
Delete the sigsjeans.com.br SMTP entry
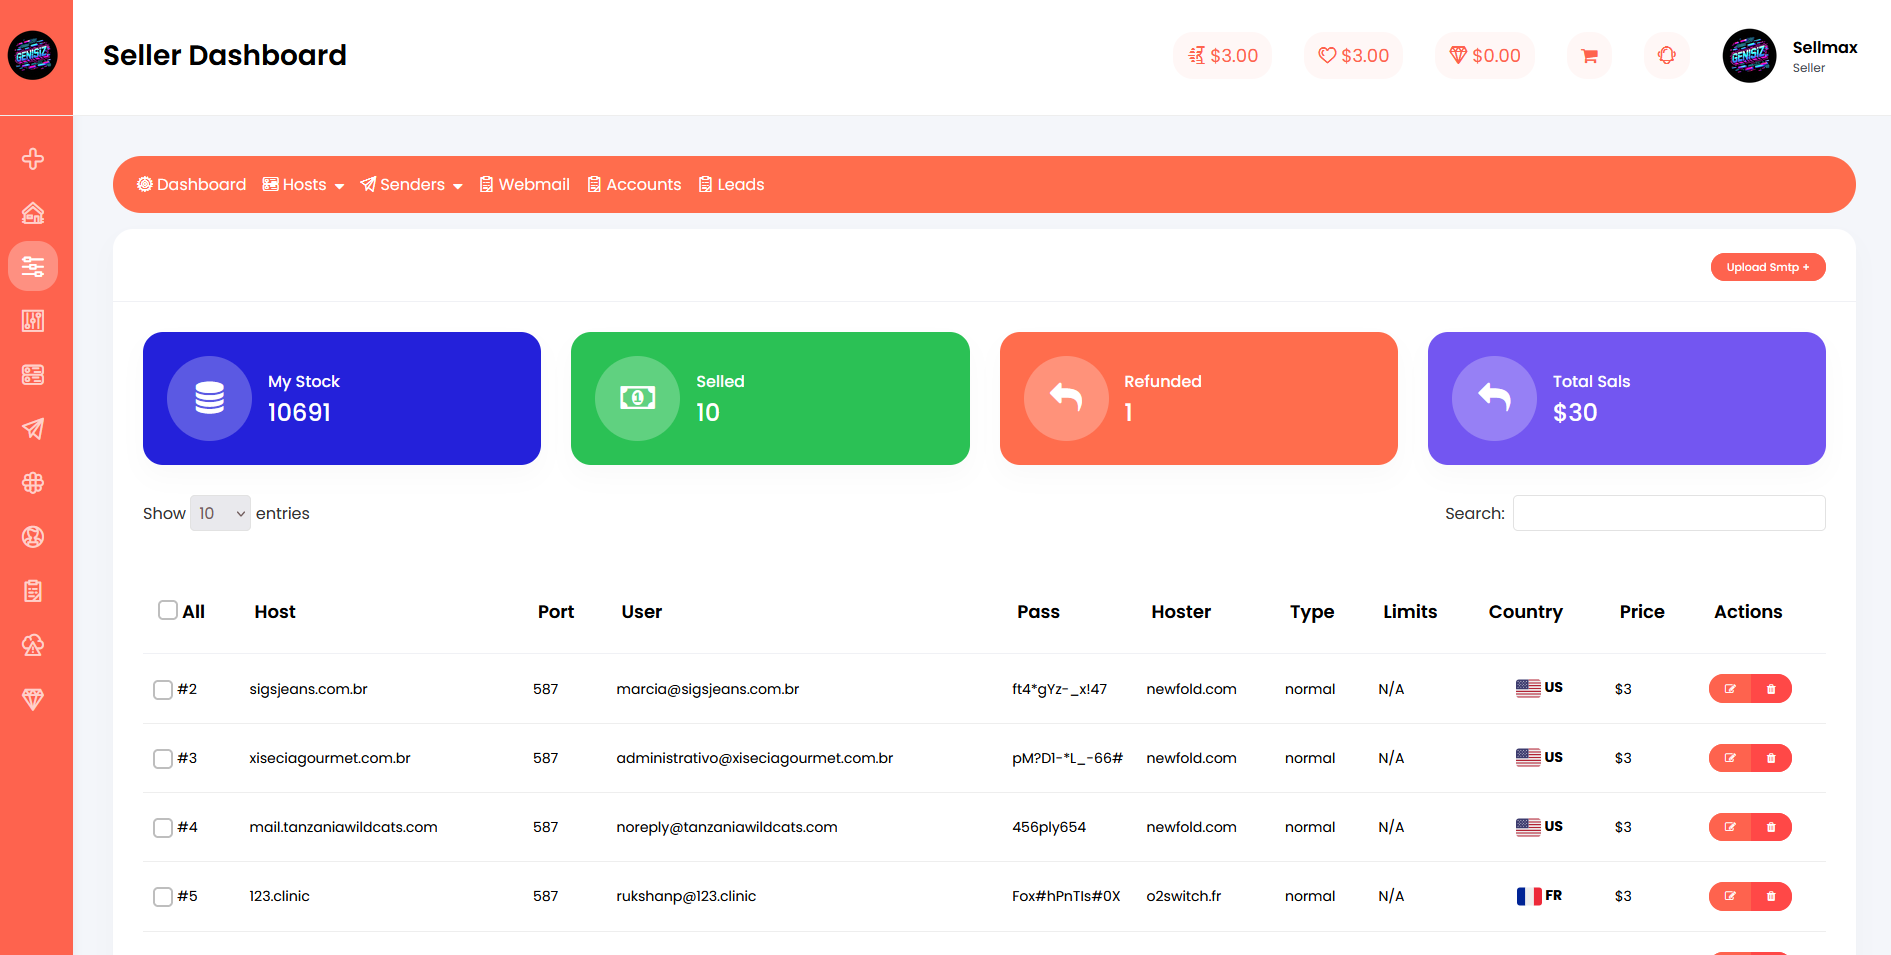[1771, 689]
